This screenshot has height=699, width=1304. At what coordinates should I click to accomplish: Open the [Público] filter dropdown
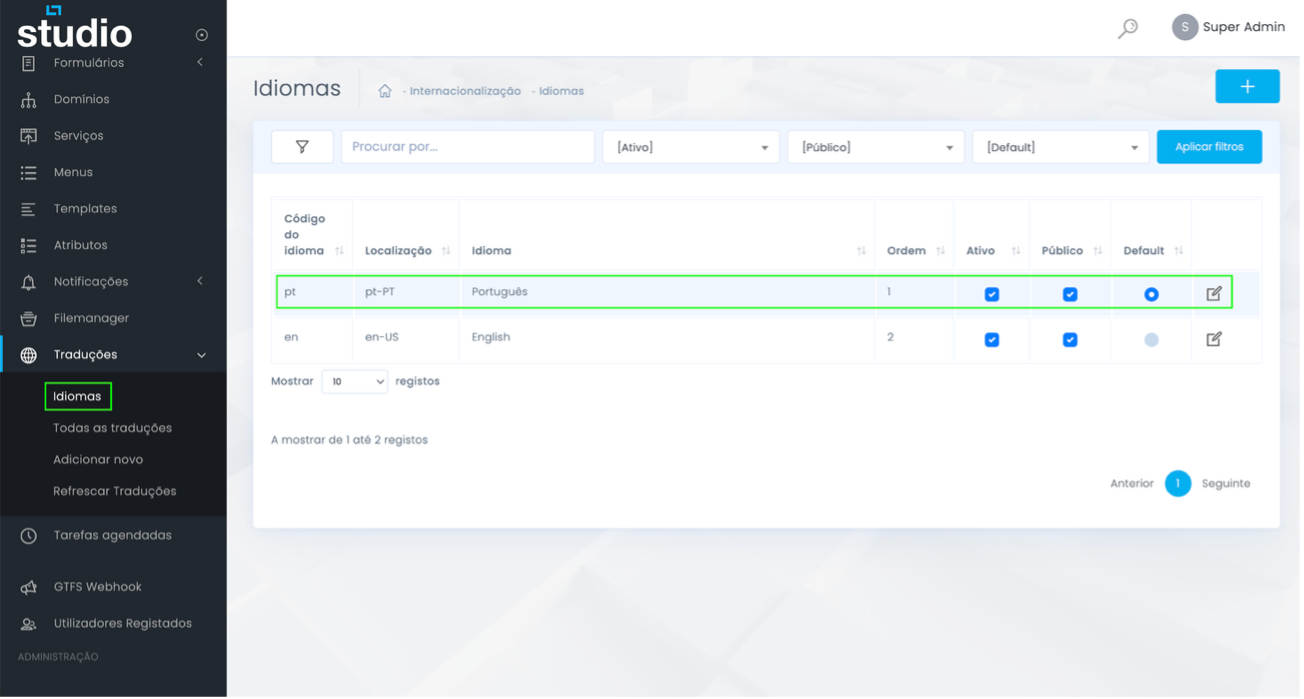coord(875,146)
